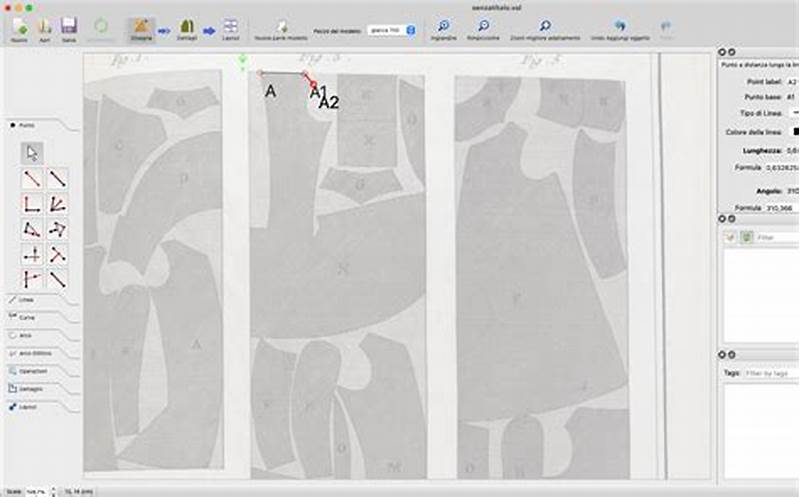Click the Scale percentage field in status bar
The width and height of the screenshot is (800, 497).
point(36,492)
